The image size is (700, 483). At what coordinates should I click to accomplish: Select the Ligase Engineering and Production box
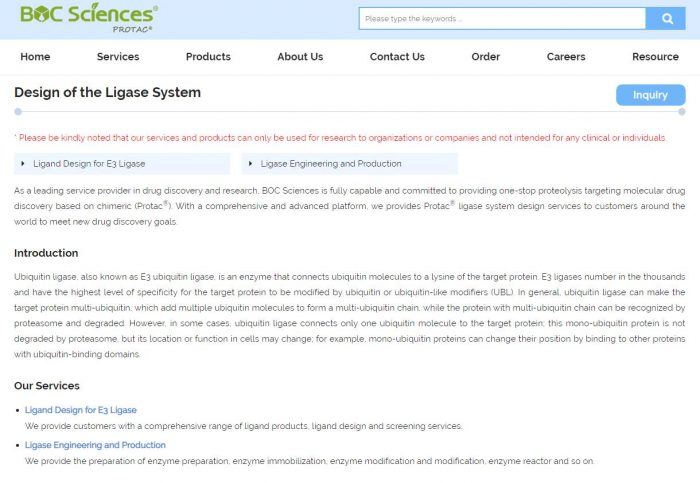(350, 164)
